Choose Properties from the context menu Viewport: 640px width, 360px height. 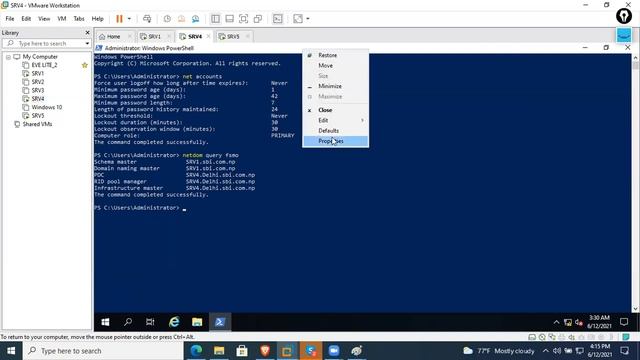pos(336,141)
